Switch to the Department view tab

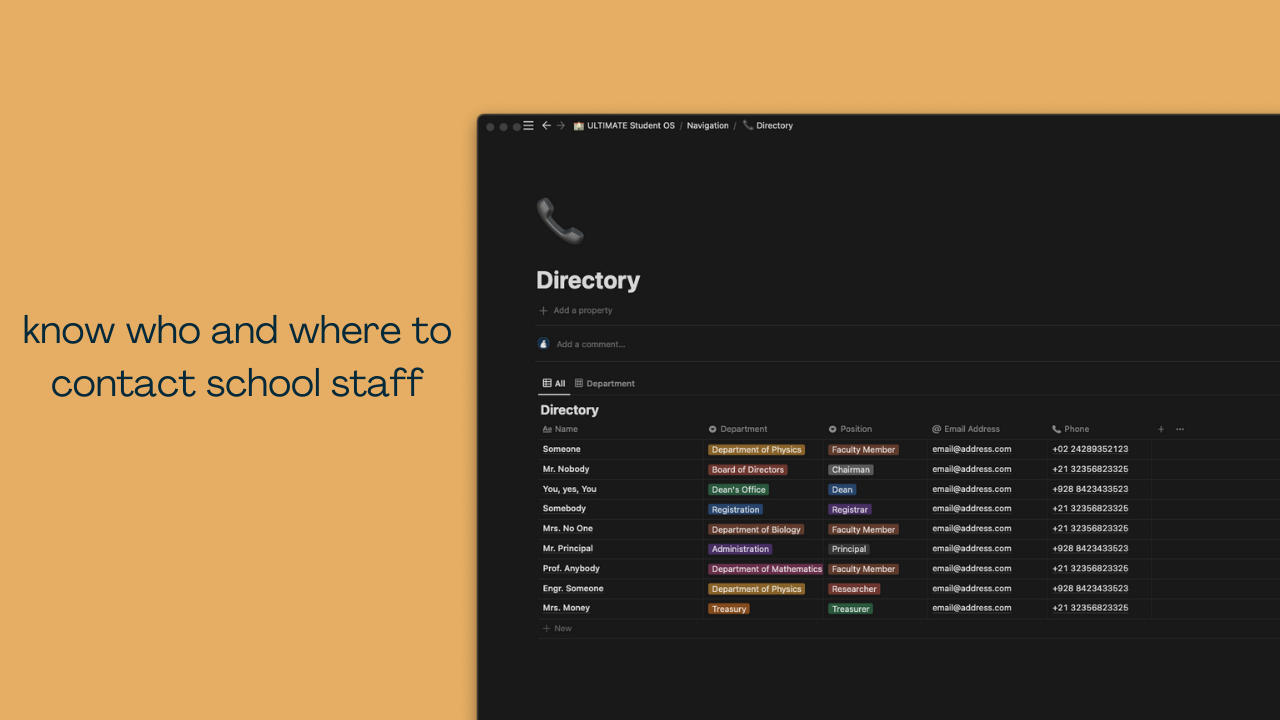(x=605, y=383)
